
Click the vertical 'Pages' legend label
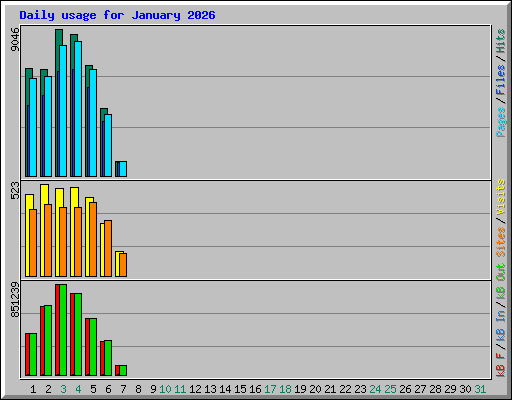pyautogui.click(x=501, y=122)
